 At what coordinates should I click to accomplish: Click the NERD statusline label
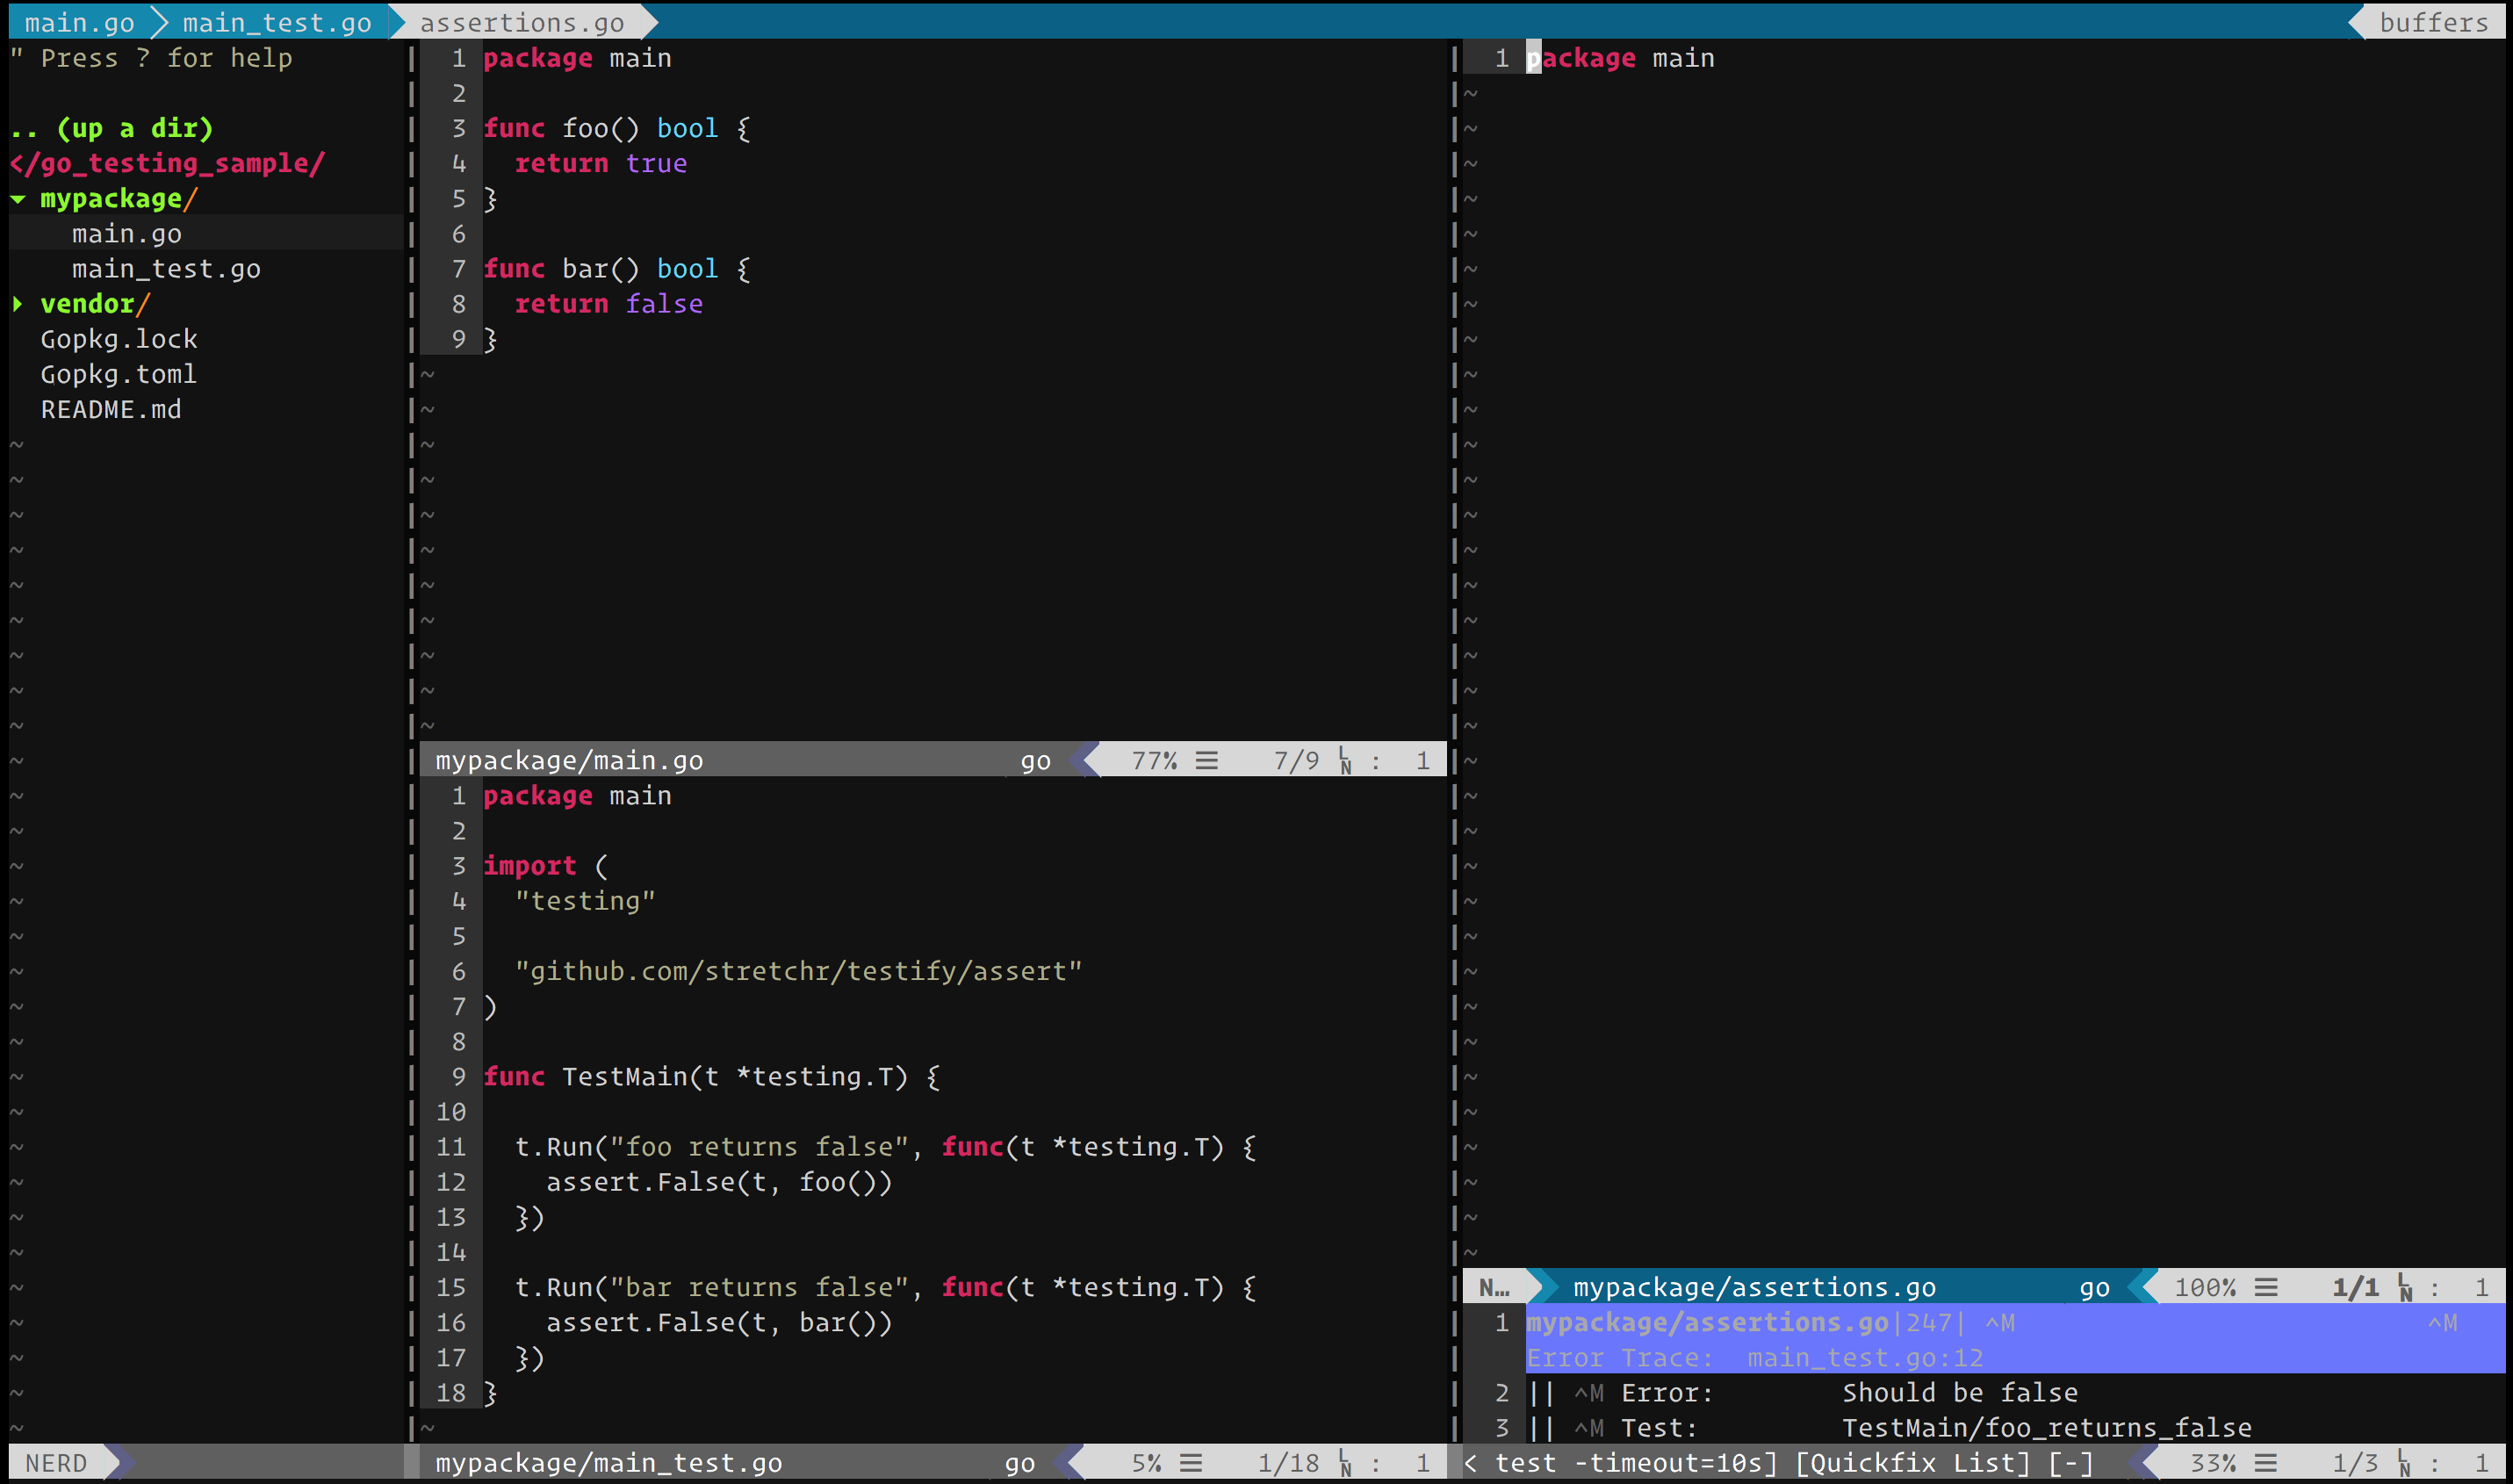pos(56,1463)
